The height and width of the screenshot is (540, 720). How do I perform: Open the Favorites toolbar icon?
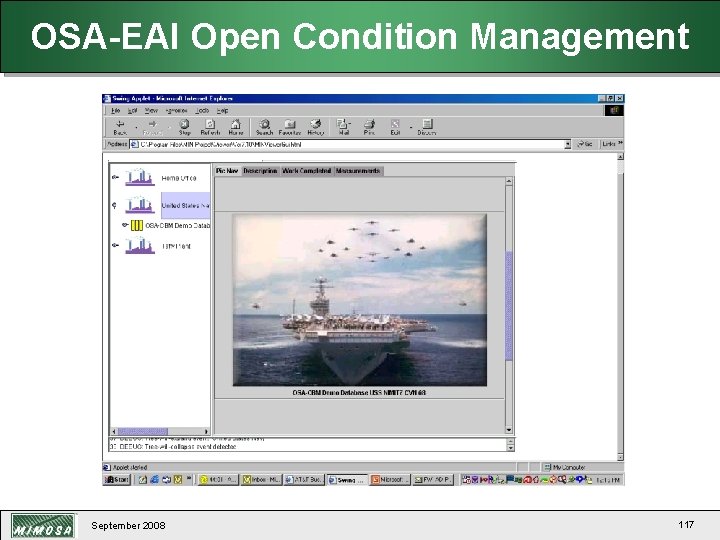coord(290,124)
